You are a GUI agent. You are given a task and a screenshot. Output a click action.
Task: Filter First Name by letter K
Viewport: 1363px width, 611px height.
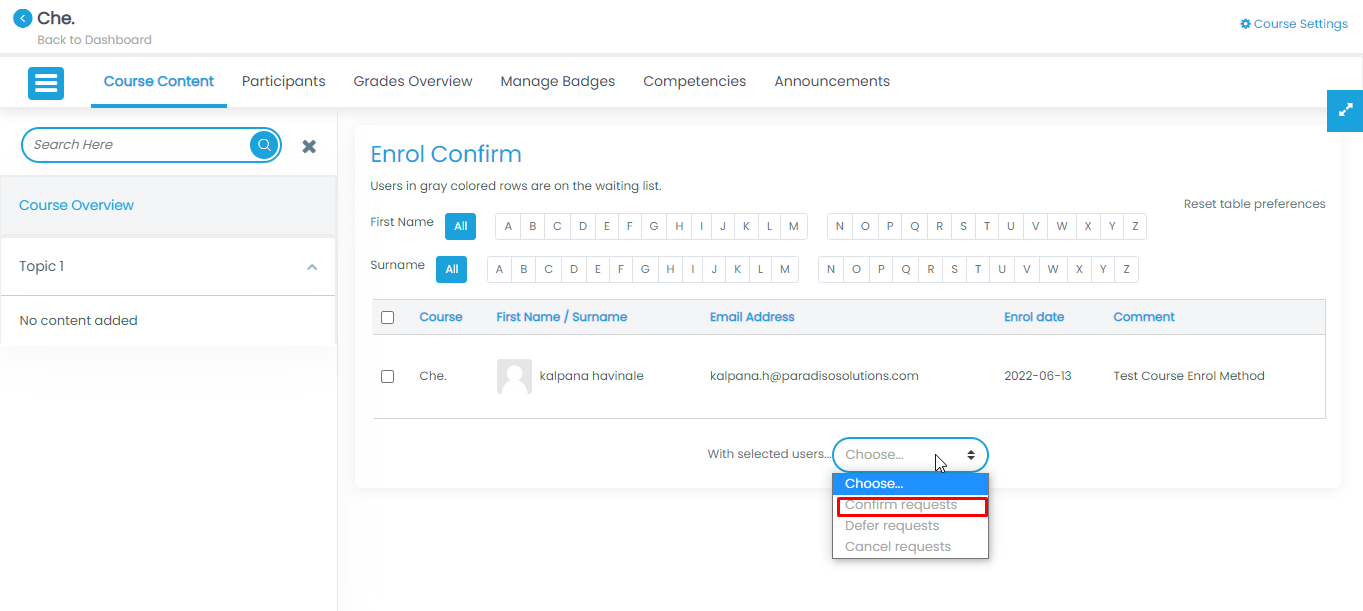tap(746, 227)
